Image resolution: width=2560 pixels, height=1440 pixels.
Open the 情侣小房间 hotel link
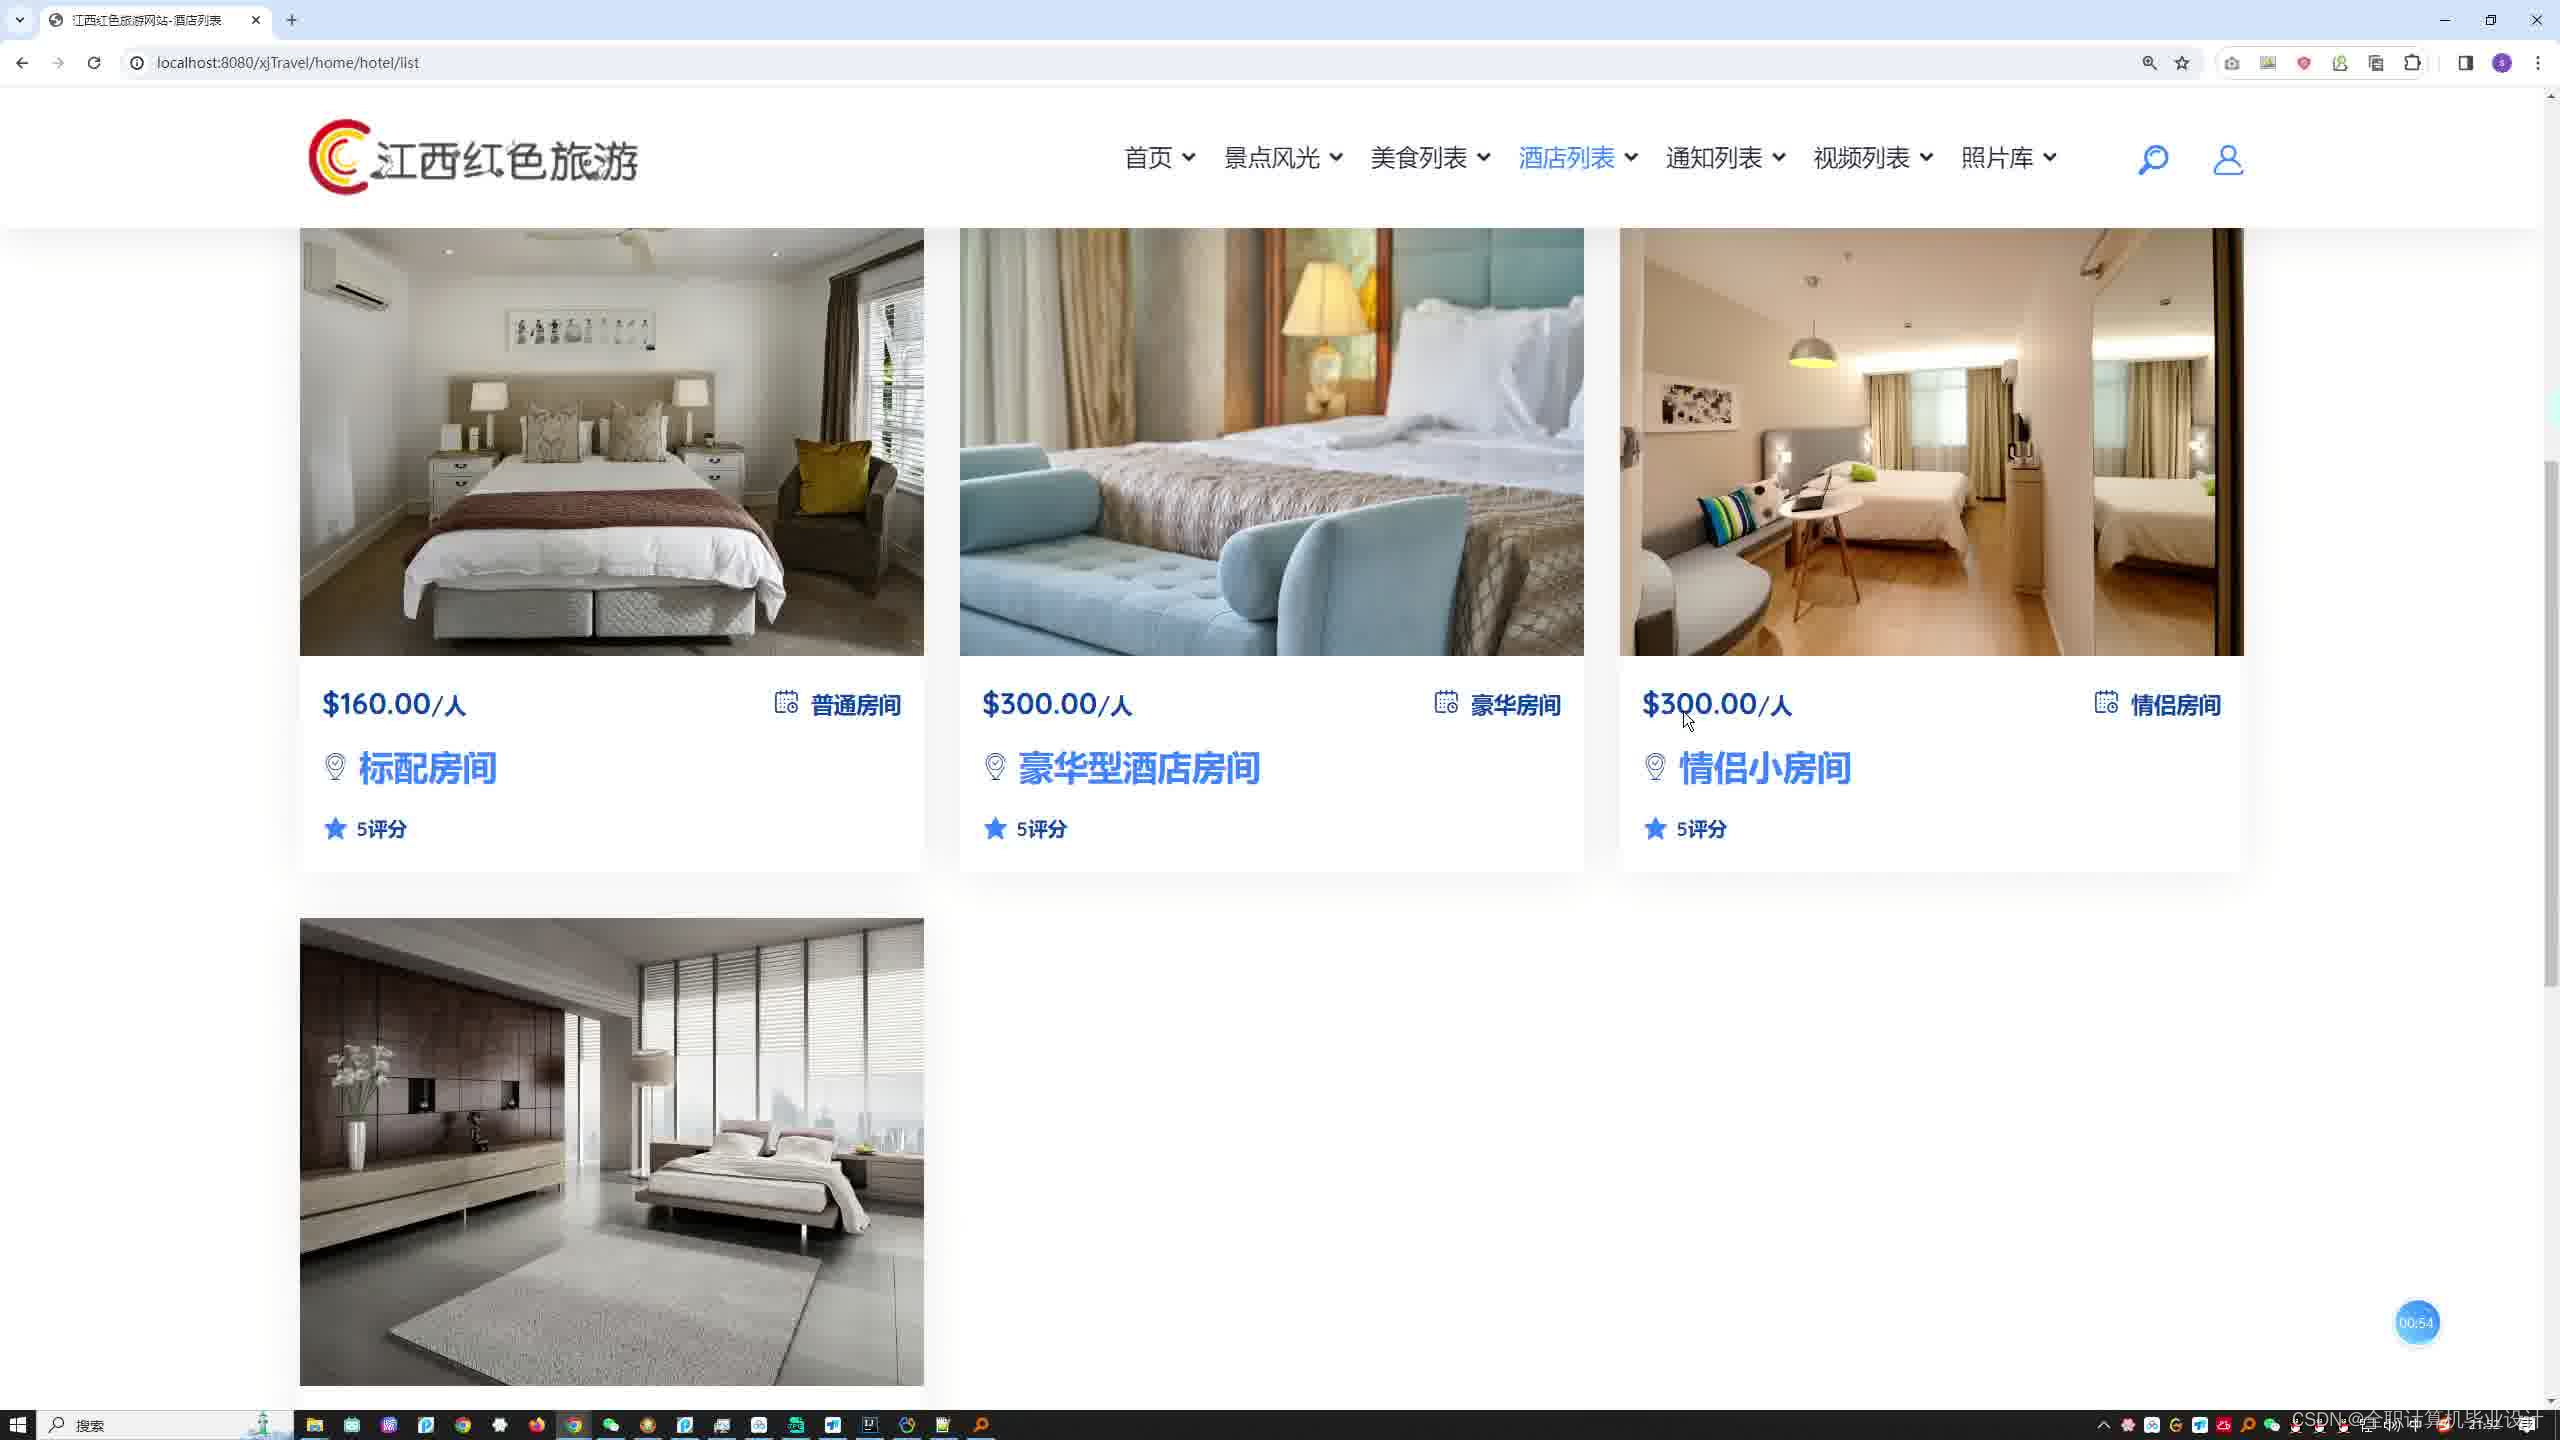pyautogui.click(x=1764, y=769)
